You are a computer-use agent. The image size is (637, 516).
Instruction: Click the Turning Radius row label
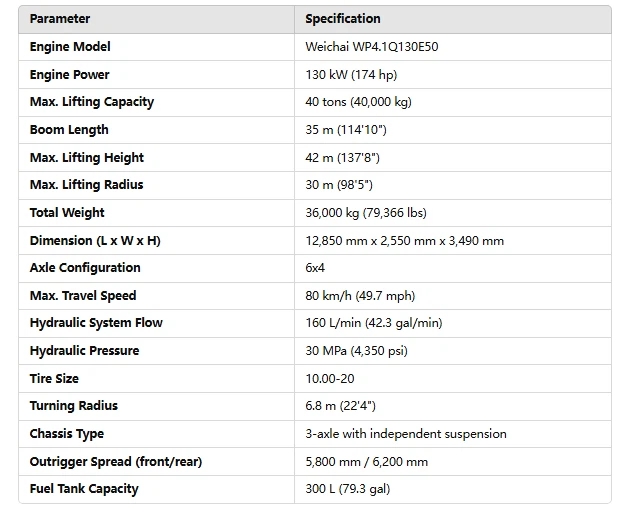pyautogui.click(x=74, y=406)
